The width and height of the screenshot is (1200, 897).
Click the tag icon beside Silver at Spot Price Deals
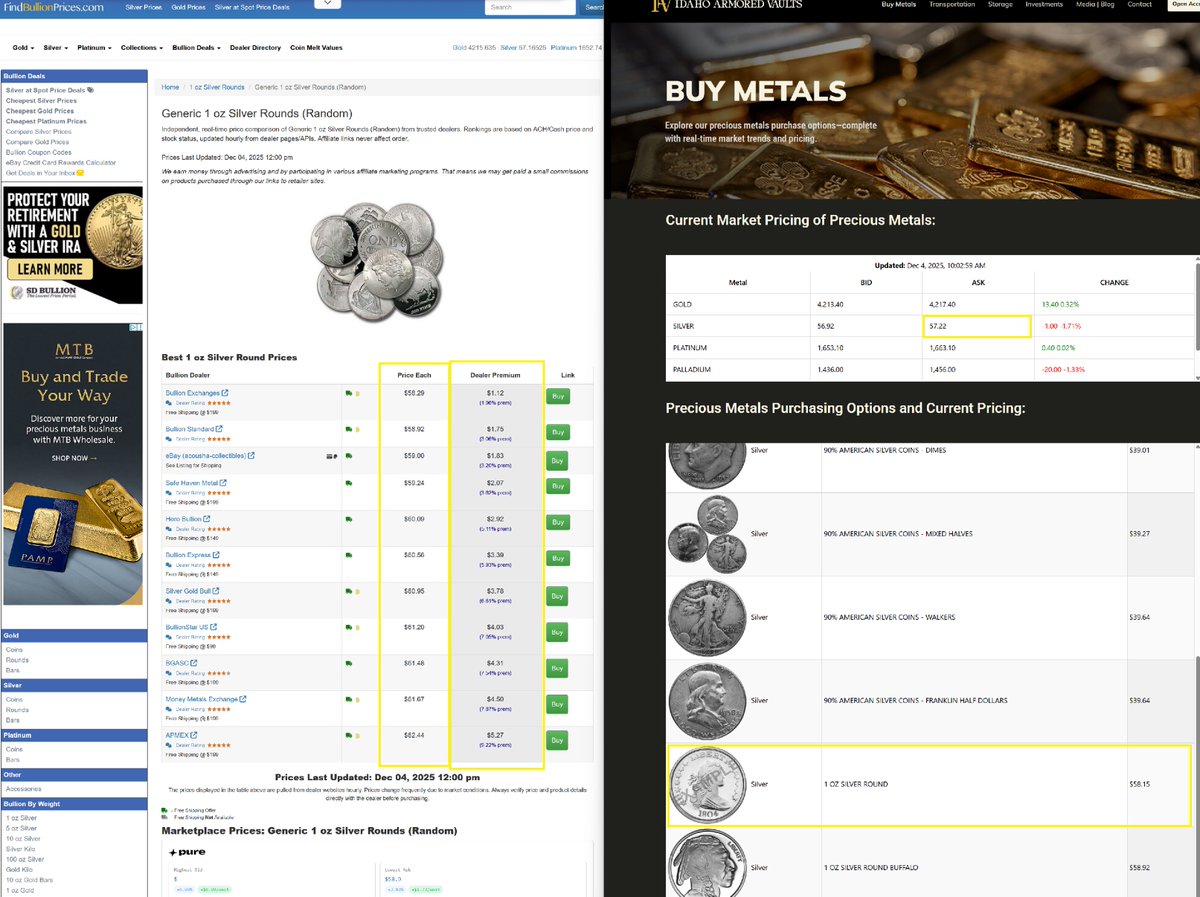point(90,90)
